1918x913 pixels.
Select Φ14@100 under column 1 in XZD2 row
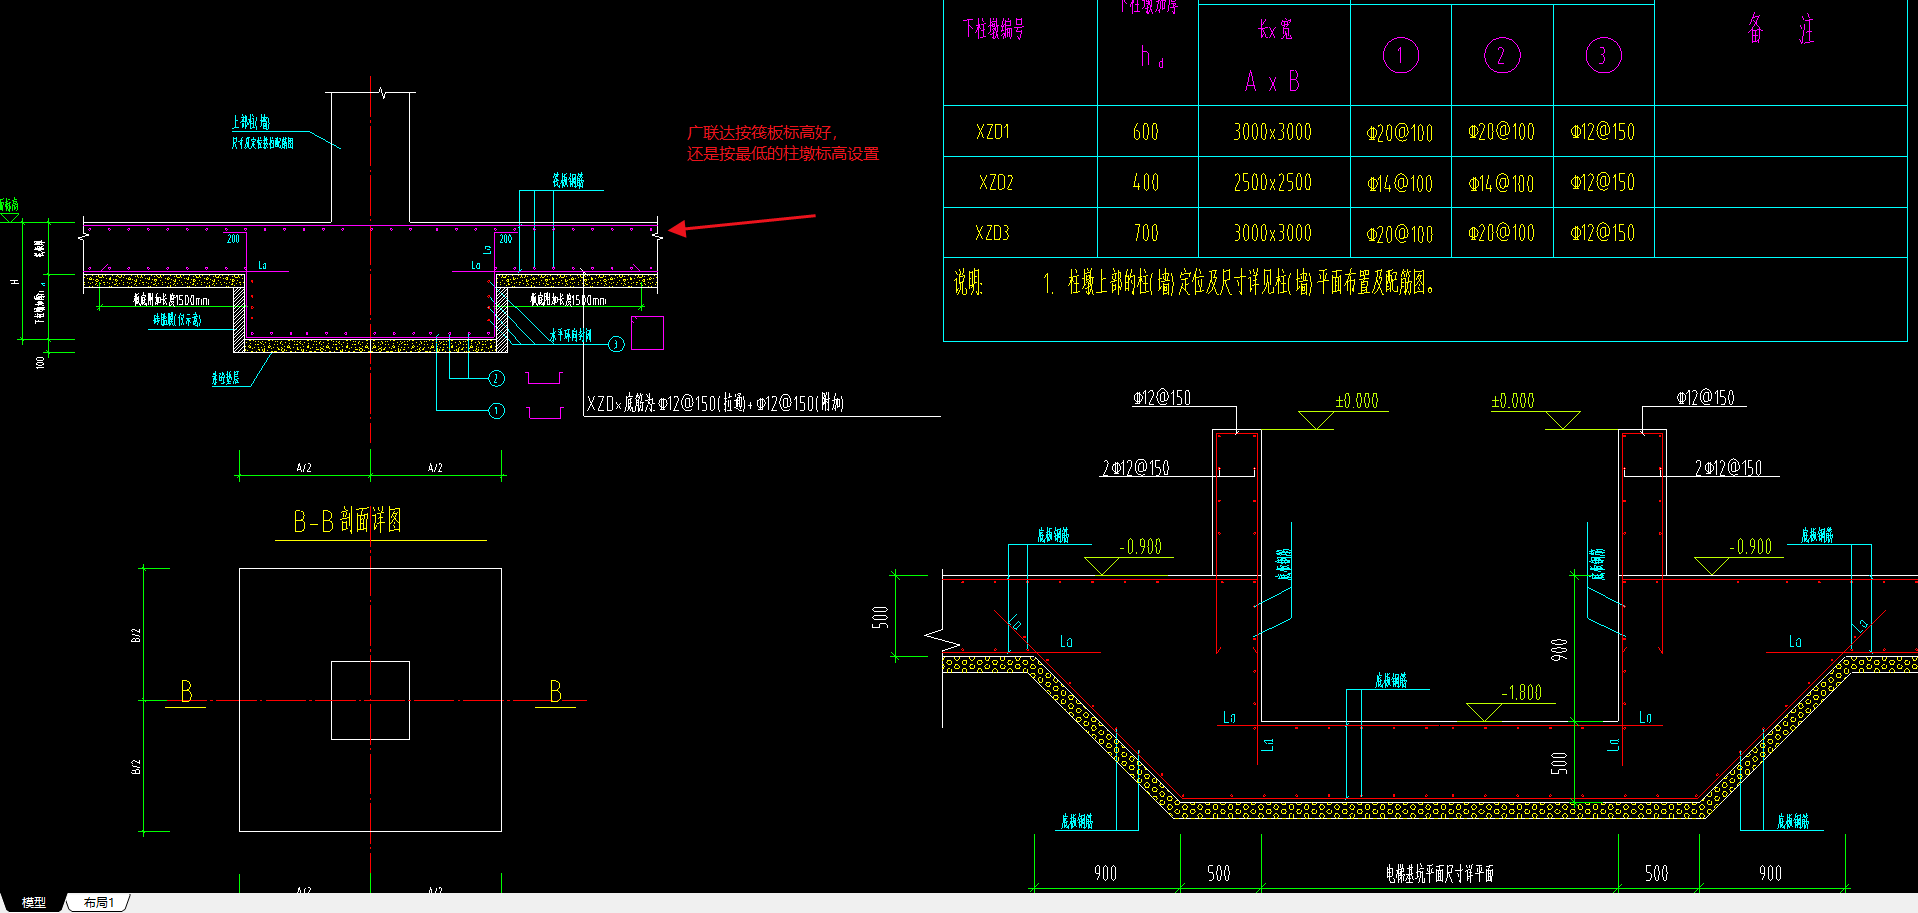(1400, 184)
